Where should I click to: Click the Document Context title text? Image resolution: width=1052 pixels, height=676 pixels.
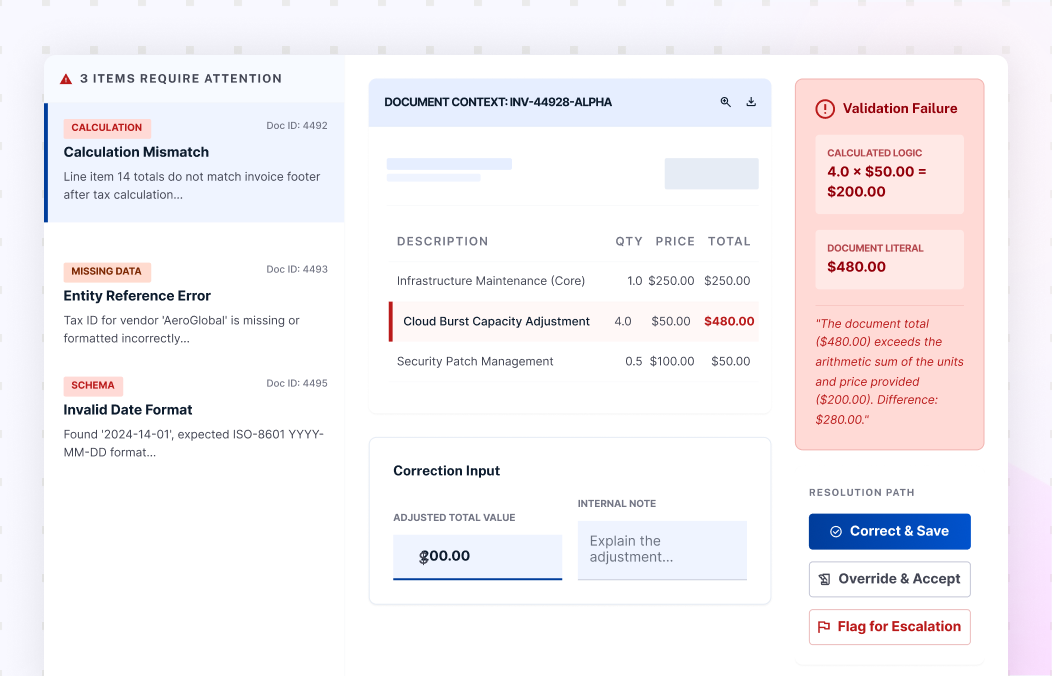tap(498, 102)
